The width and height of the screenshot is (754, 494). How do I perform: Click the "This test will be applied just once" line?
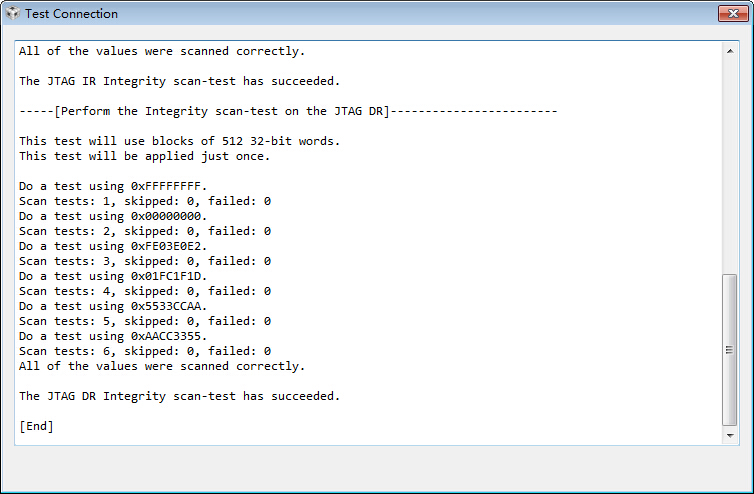click(145, 156)
